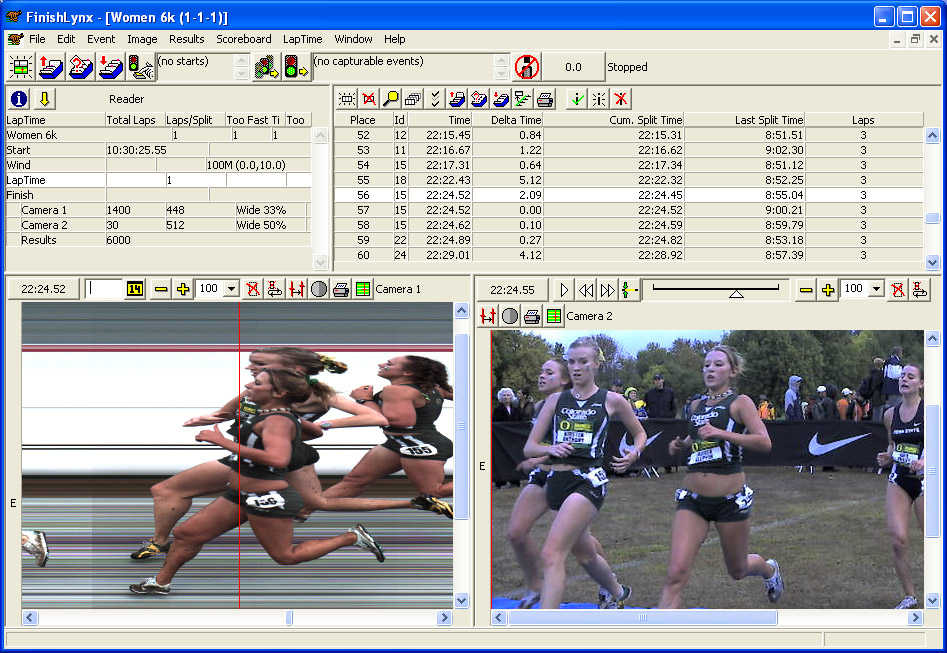947x653 pixels.
Task: Open the Scoreboard menu
Action: 244,39
